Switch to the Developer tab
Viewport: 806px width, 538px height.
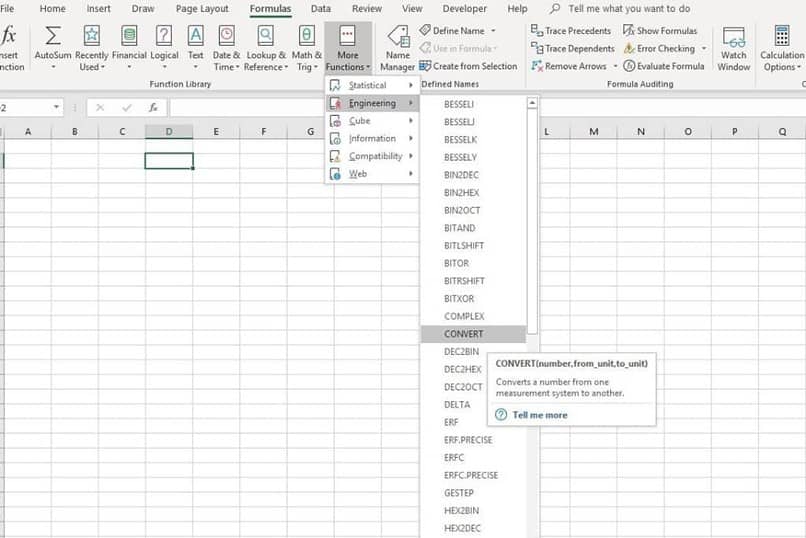465,9
